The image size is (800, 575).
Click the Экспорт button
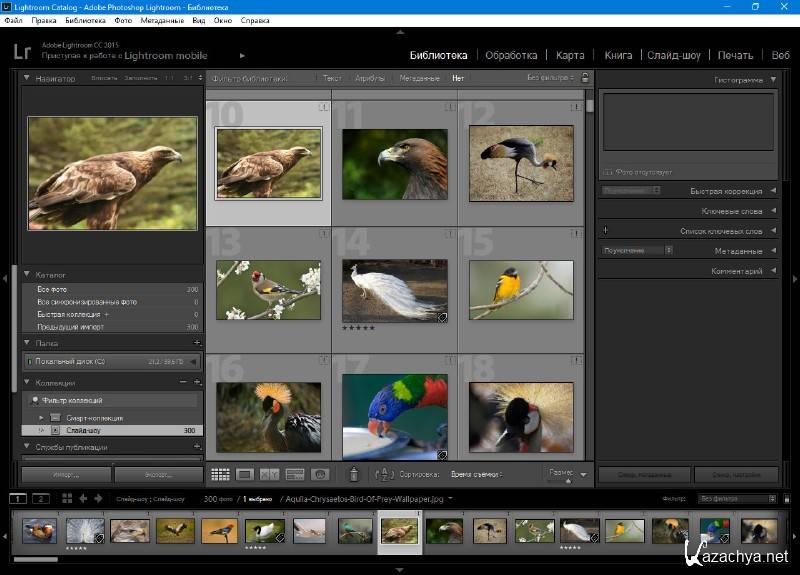click(158, 475)
